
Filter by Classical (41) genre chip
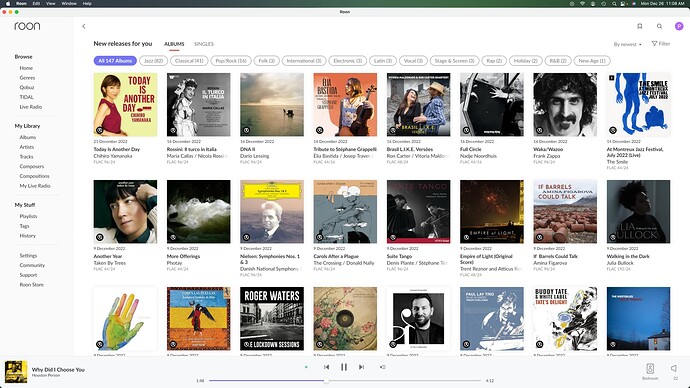[189, 61]
